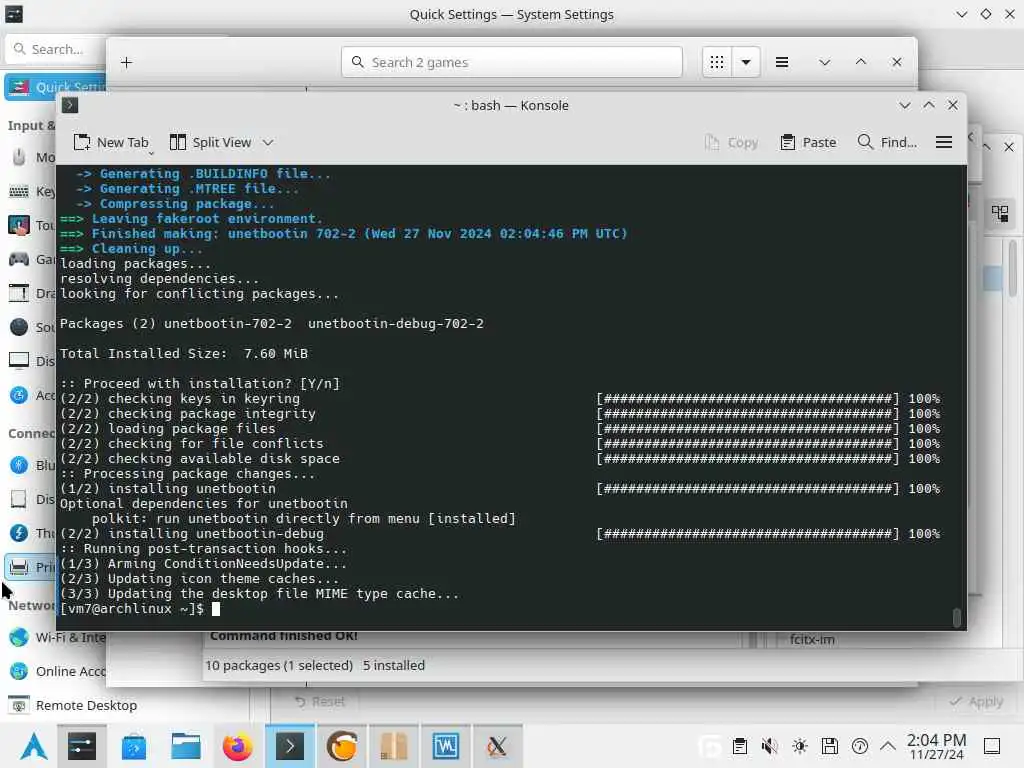Viewport: 1024px width, 768px height.
Task: Open Find in Konsole toolbar
Action: [887, 142]
